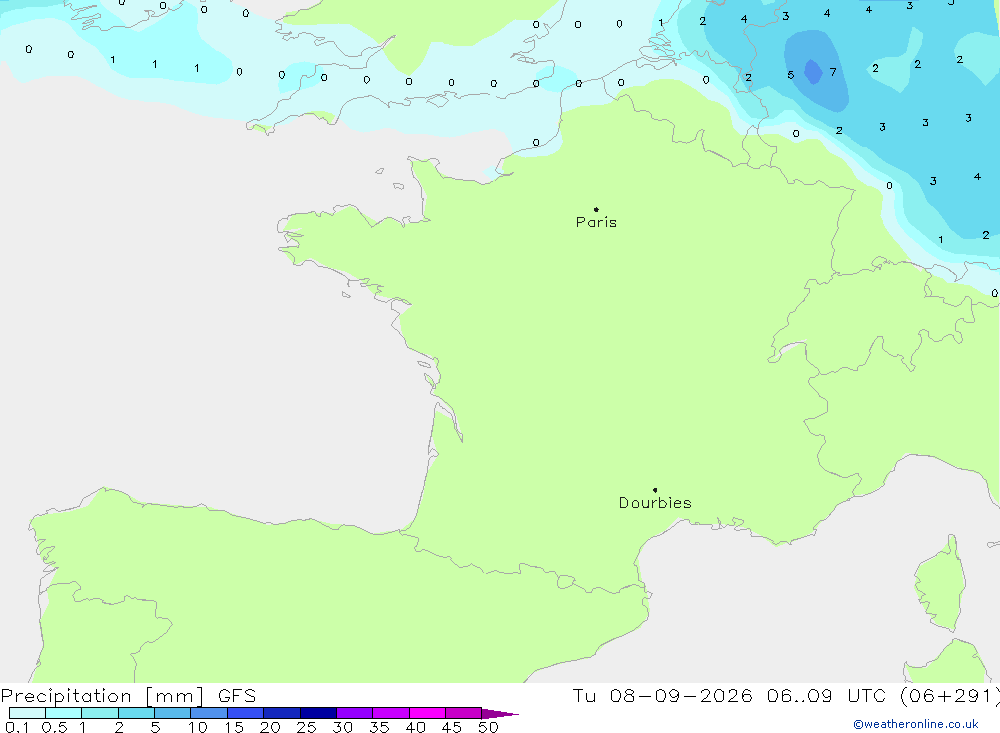
Task: Select the 10–15 mm legend swatch
Action: [x=209, y=713]
